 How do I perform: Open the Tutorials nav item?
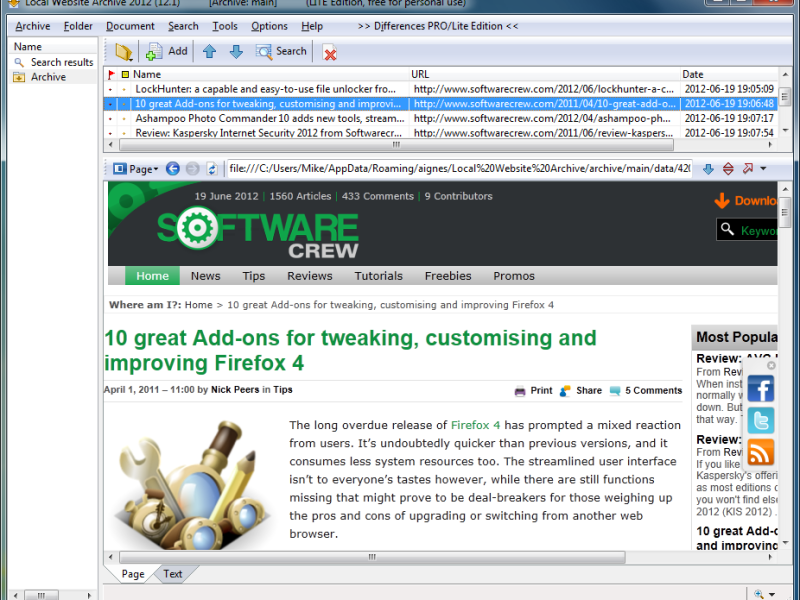[x=379, y=276]
